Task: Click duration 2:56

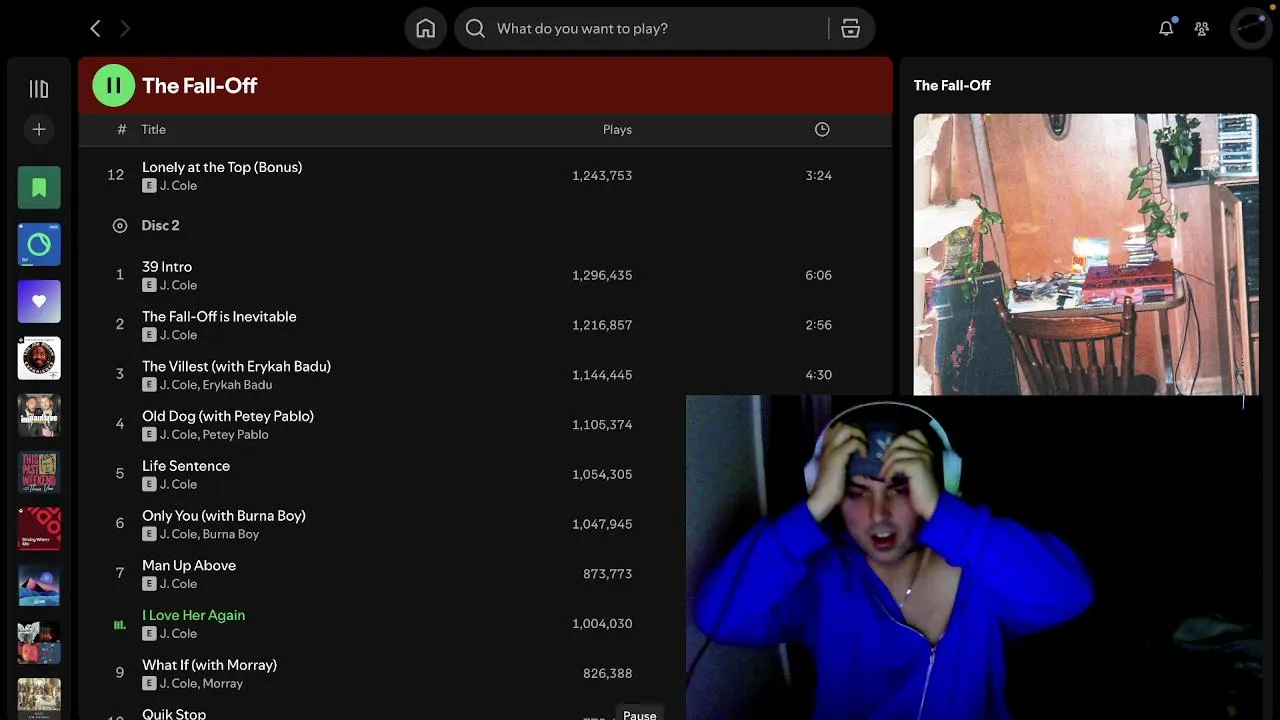Action: pos(818,325)
